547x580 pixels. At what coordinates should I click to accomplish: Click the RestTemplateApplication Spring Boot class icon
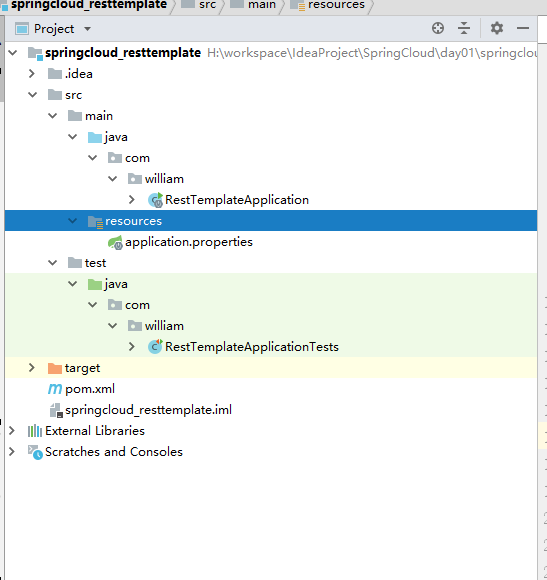155,200
